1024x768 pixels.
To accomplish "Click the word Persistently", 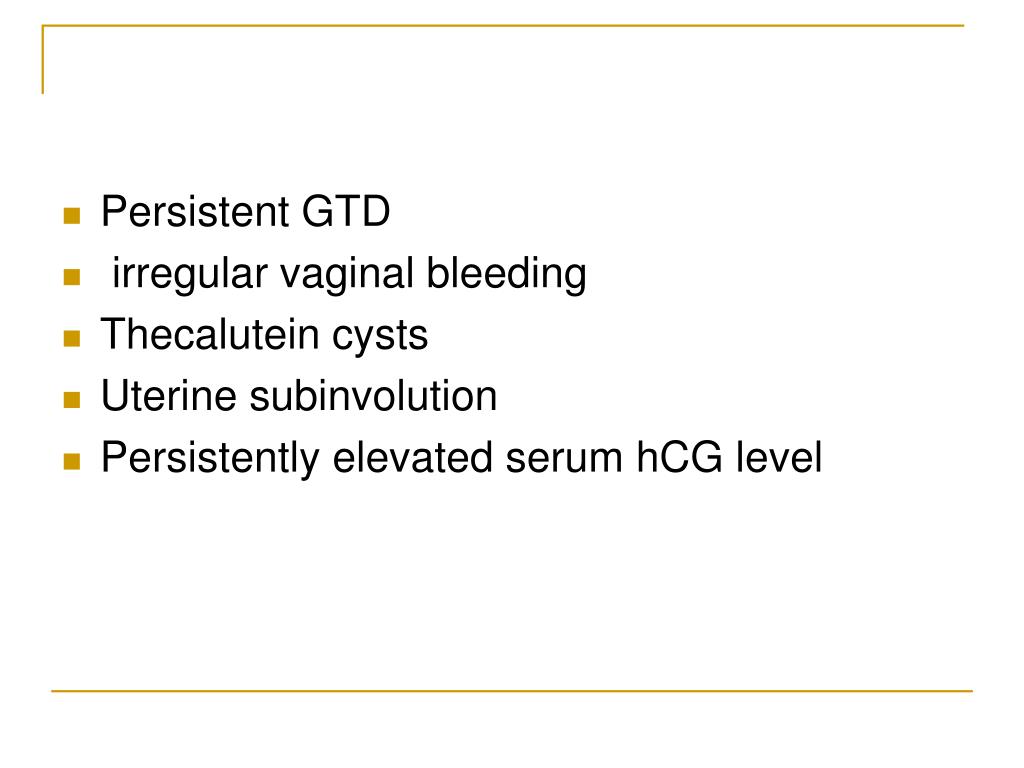I will tap(210, 458).
